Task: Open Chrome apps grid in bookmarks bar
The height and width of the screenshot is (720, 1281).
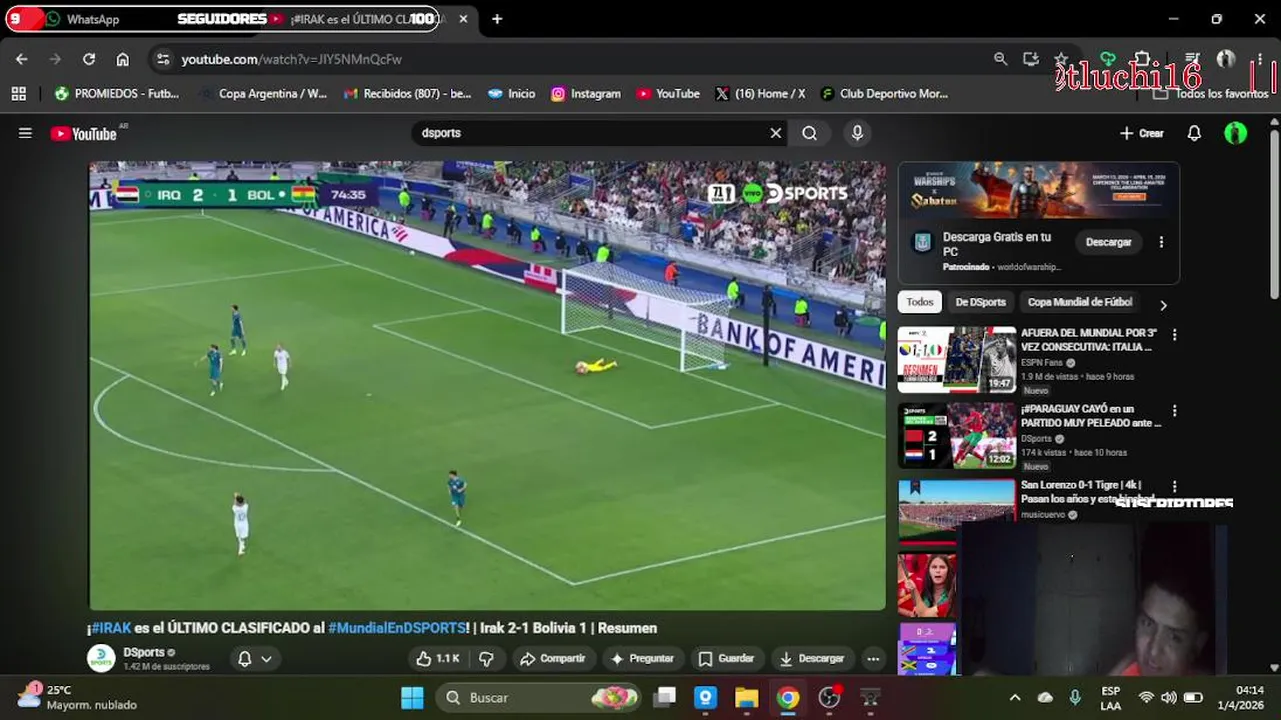Action: tap(18, 93)
